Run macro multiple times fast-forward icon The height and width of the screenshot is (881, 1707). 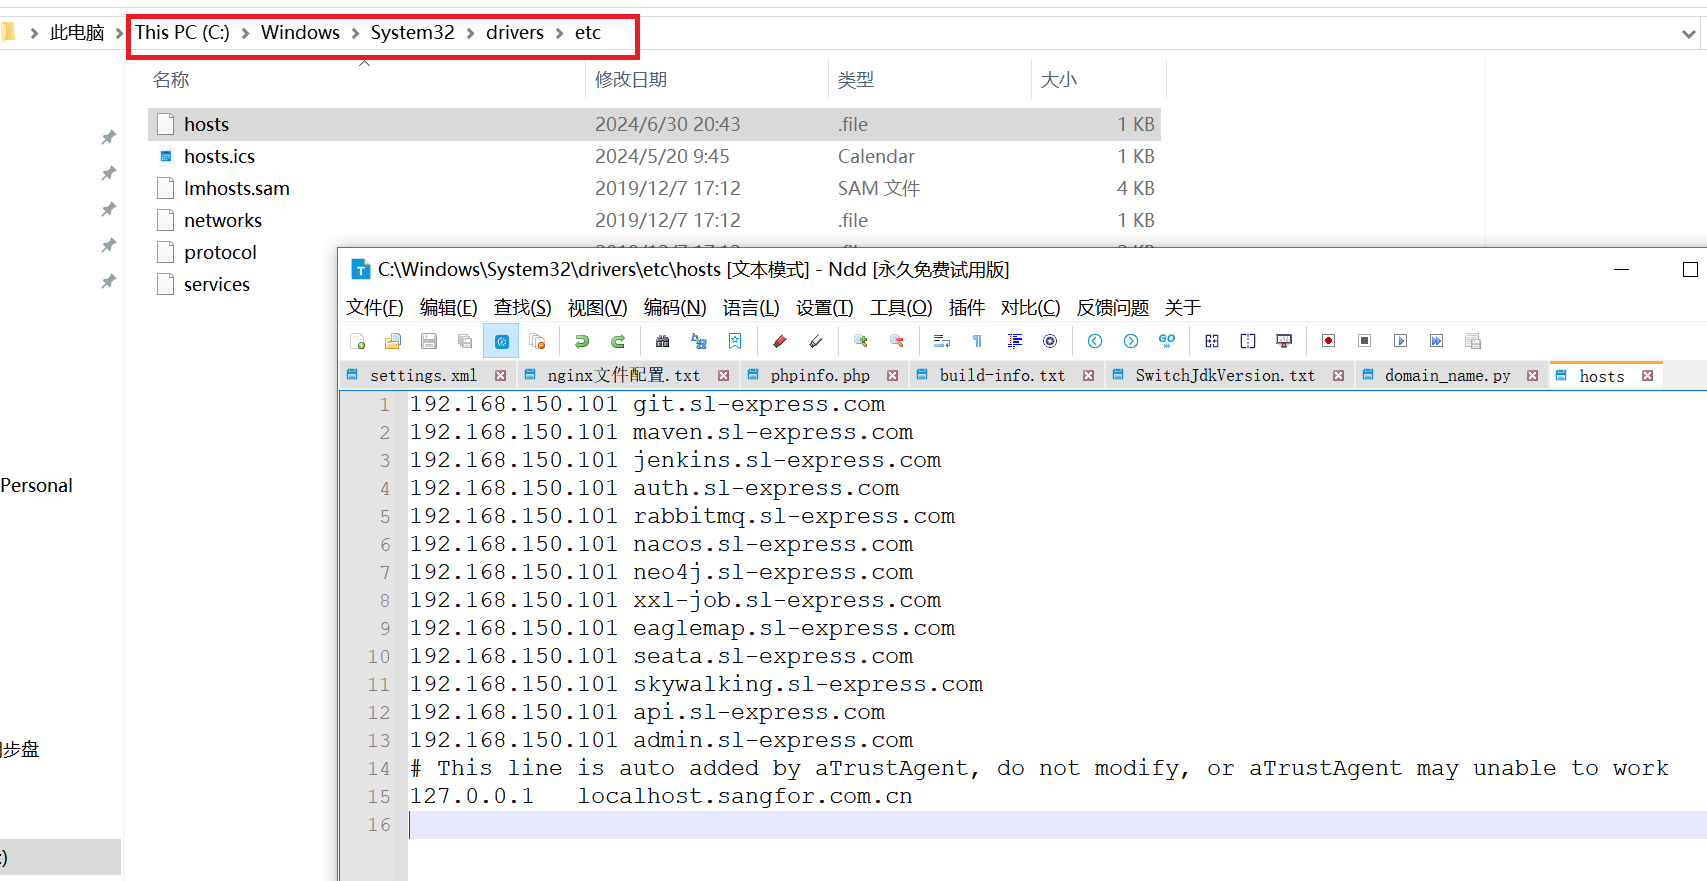click(1436, 341)
